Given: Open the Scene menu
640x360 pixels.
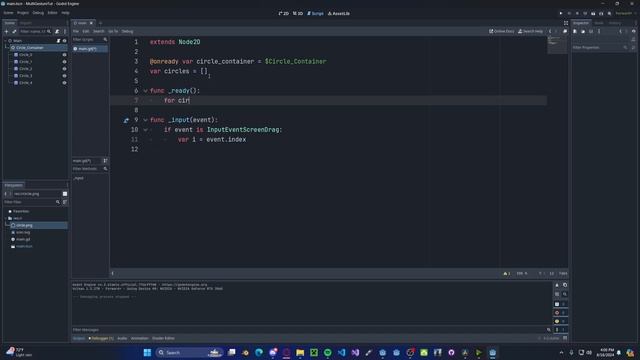Looking at the screenshot, I should [8, 13].
